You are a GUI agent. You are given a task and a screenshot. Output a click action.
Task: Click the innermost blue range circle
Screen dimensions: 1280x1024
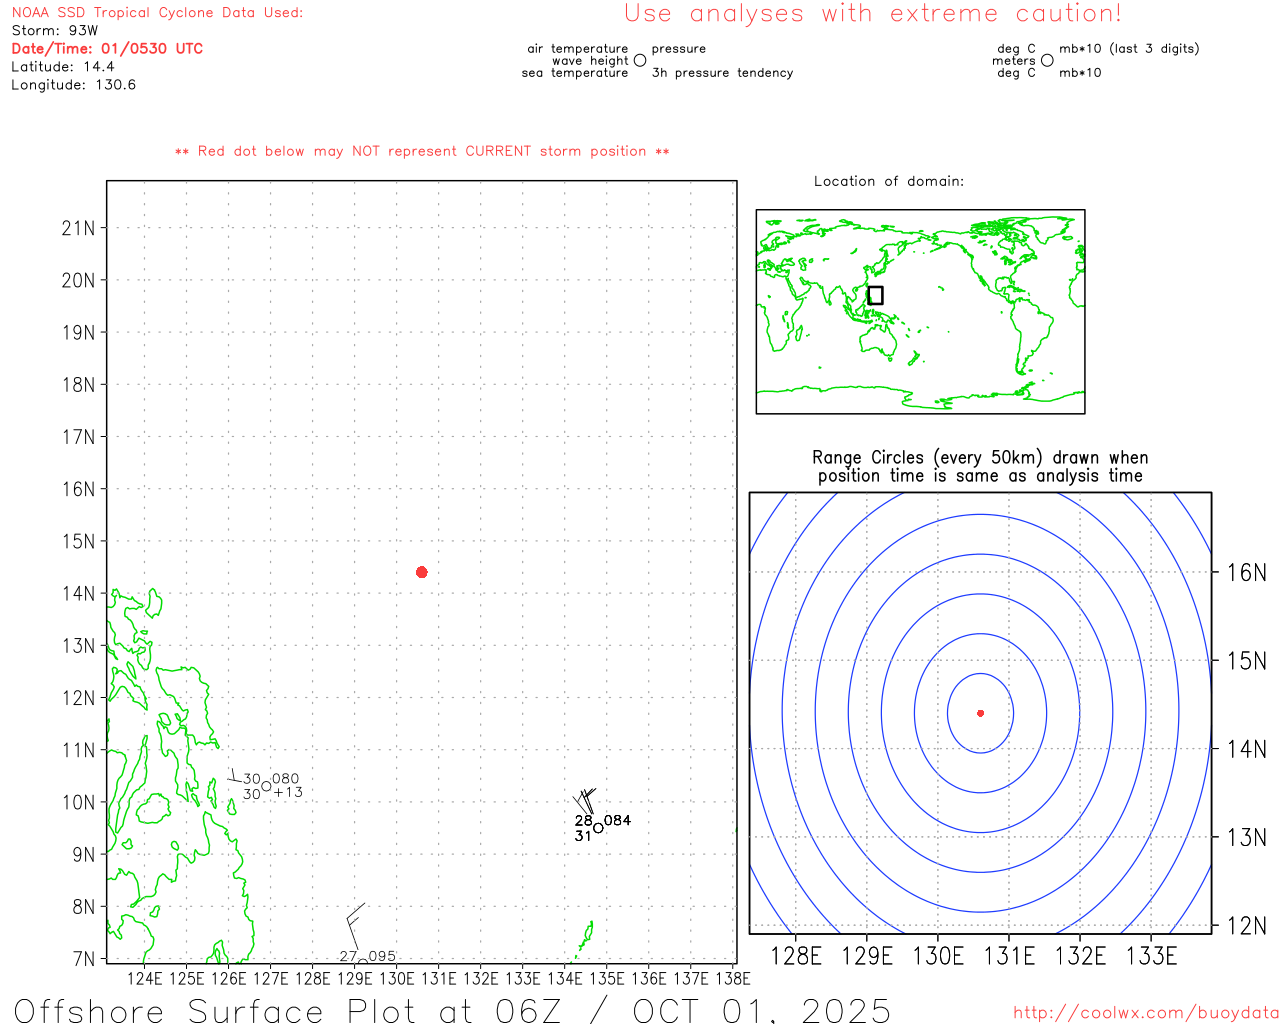tap(980, 713)
